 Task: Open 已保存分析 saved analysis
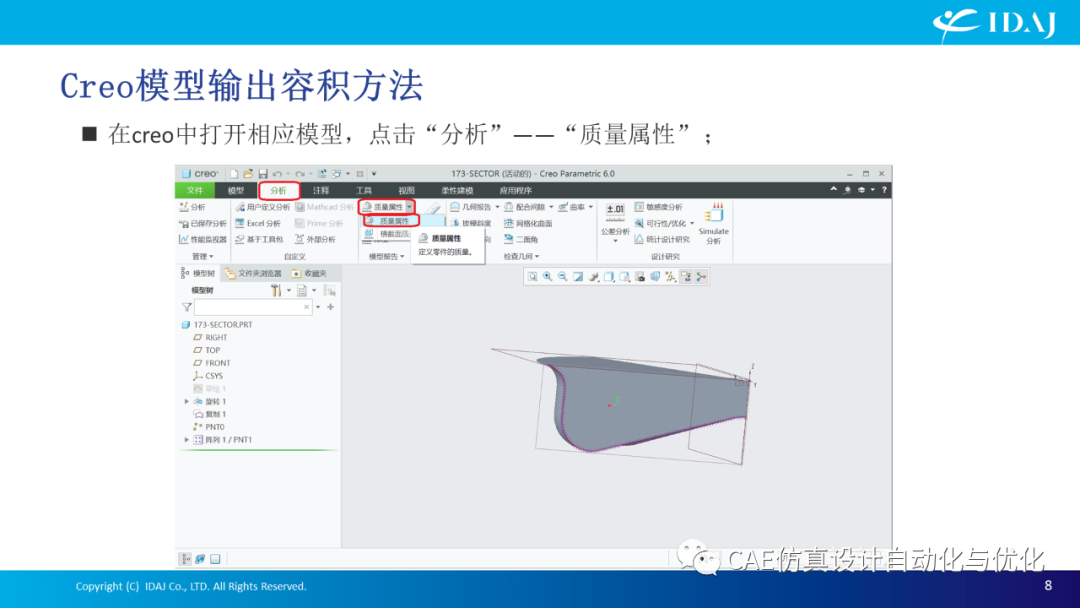coord(202,223)
